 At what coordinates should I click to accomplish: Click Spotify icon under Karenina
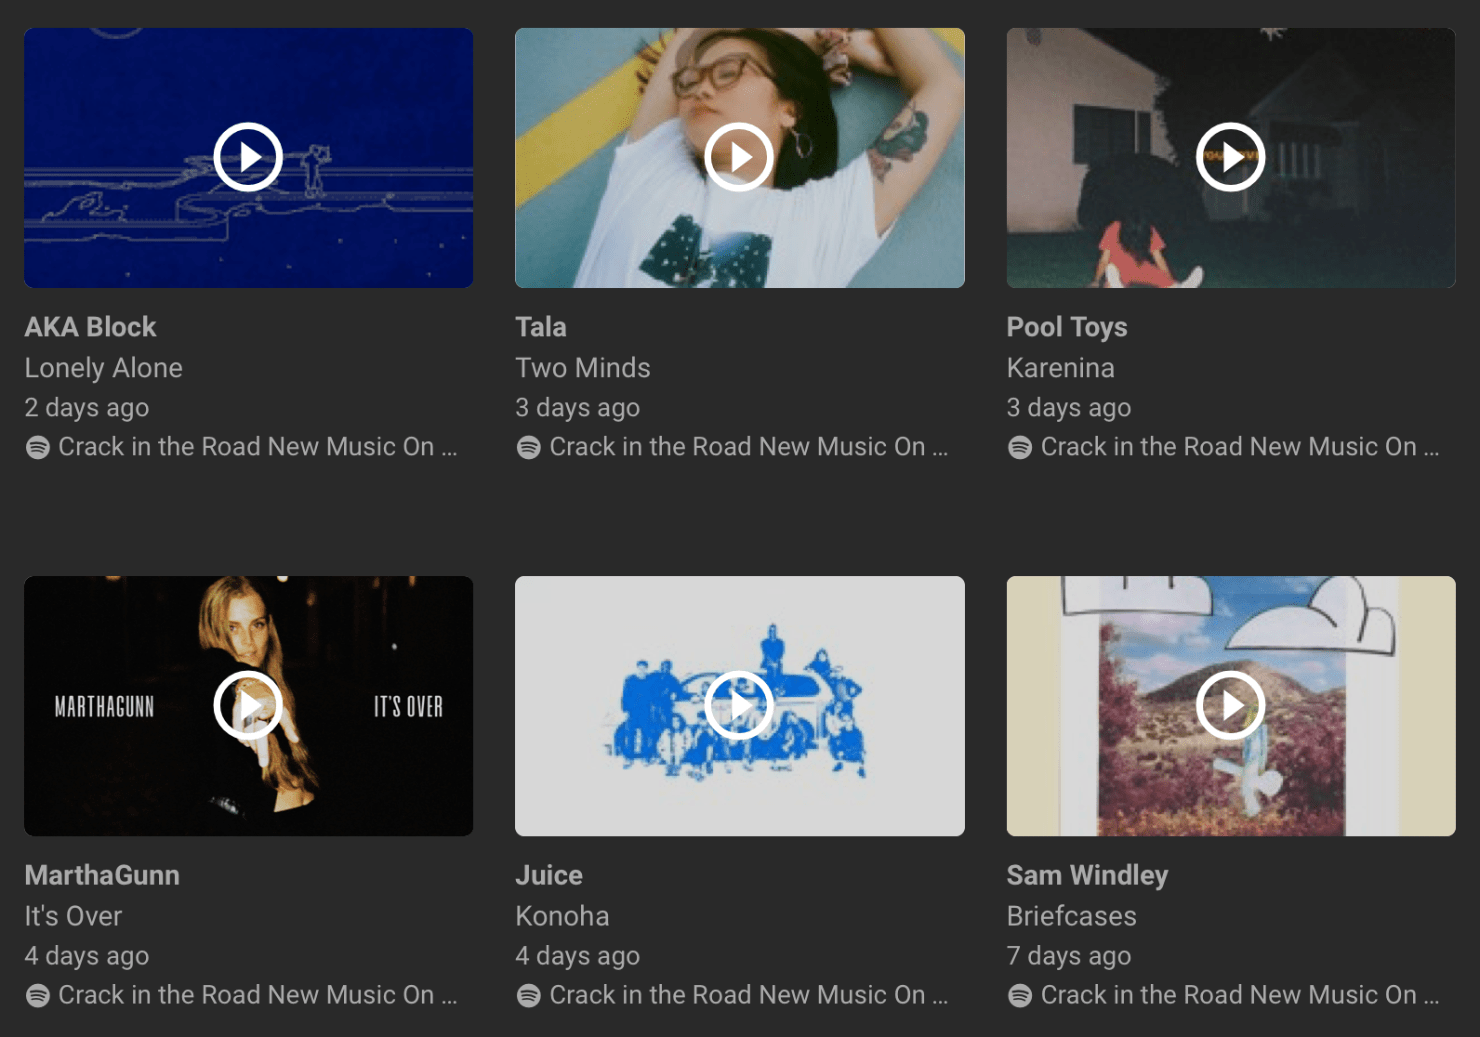click(x=1020, y=447)
